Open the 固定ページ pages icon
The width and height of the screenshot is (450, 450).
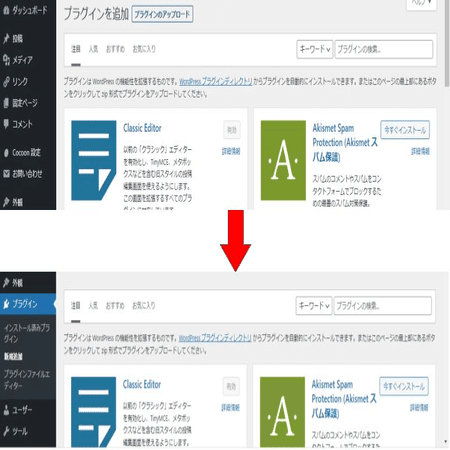click(x=6, y=103)
